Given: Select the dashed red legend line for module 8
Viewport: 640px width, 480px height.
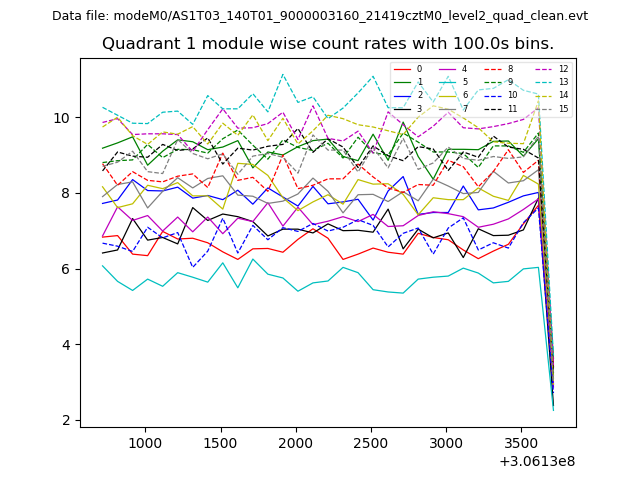Looking at the screenshot, I should [493, 69].
